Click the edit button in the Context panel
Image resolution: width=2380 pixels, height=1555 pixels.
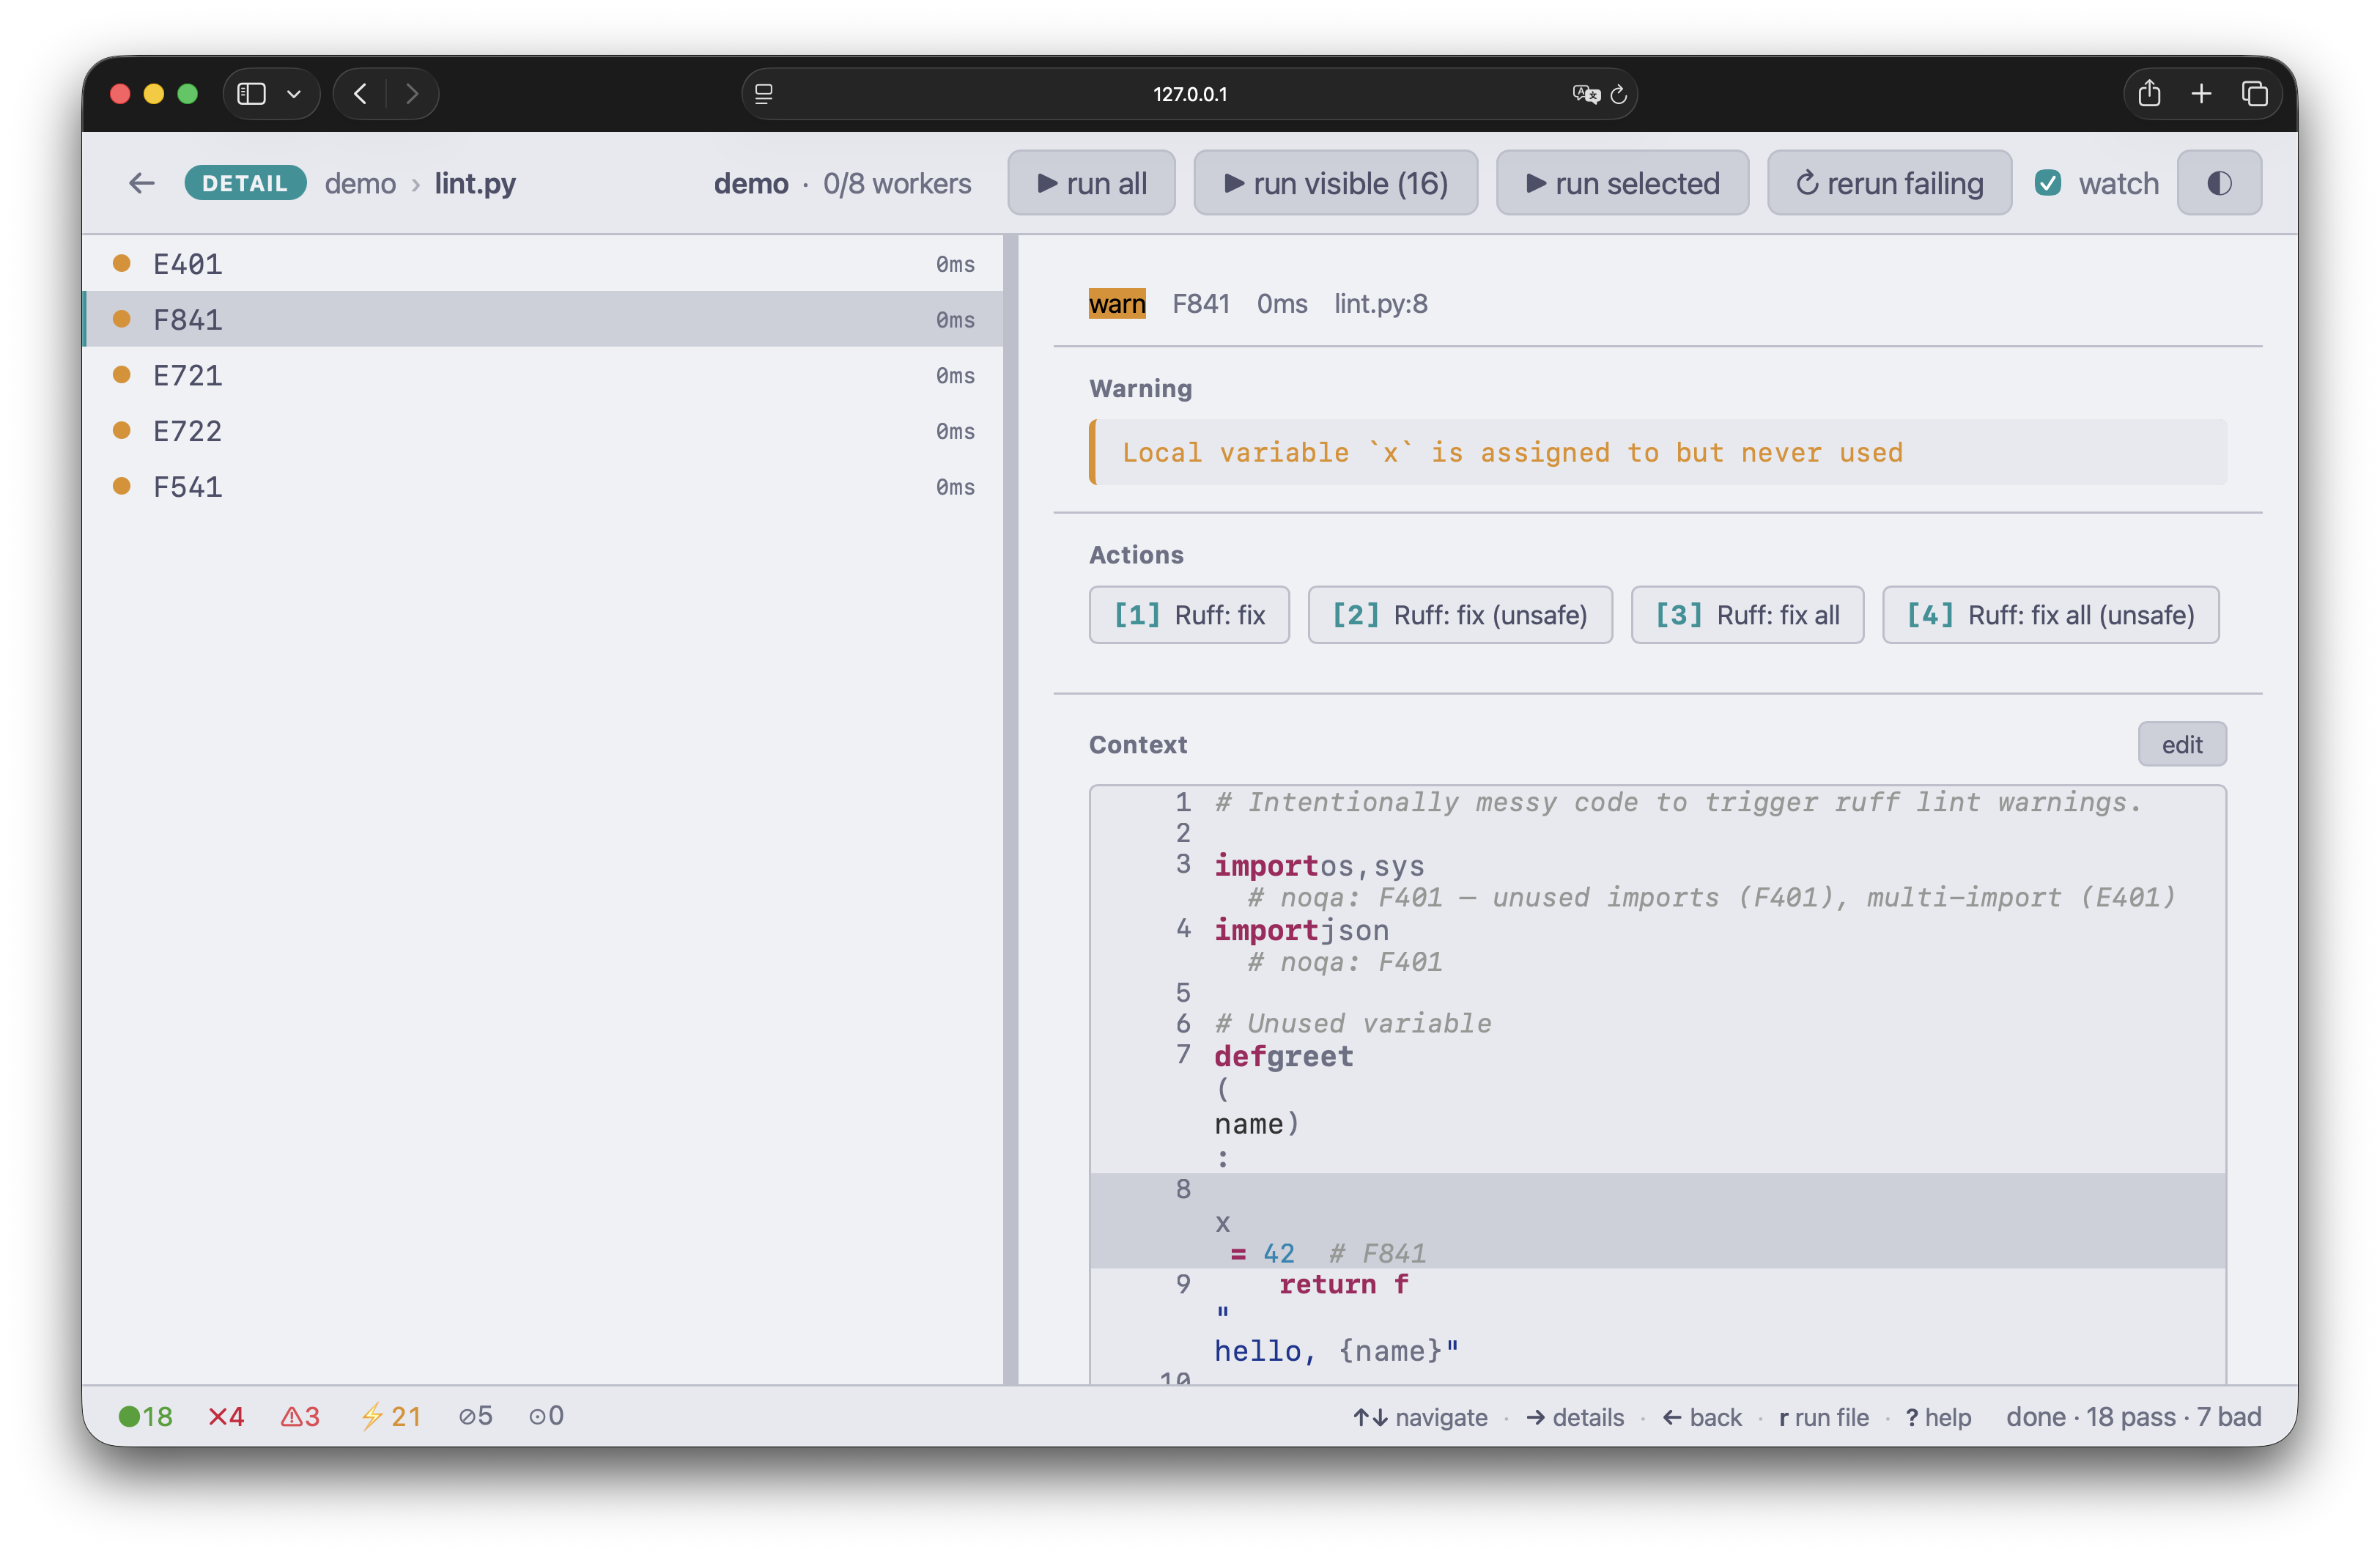click(2182, 744)
